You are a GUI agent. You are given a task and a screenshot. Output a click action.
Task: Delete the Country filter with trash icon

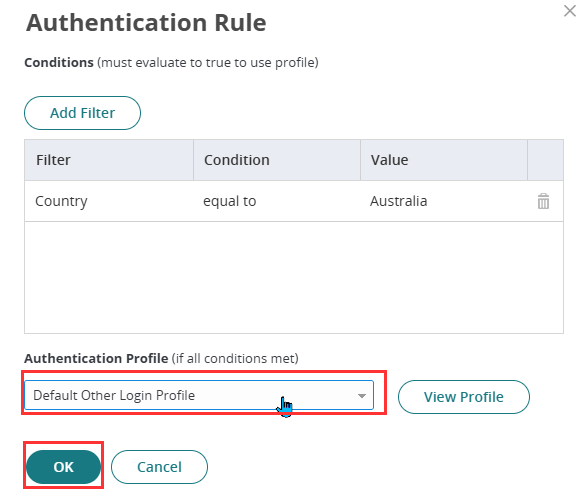[543, 201]
